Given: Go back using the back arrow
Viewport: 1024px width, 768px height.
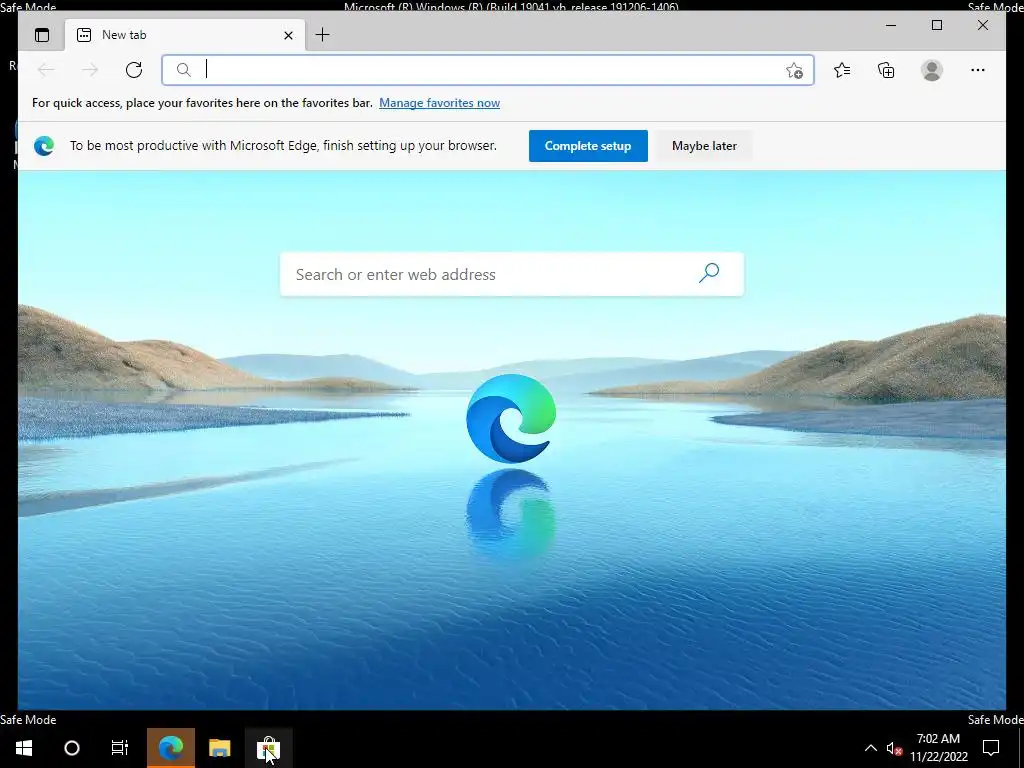Looking at the screenshot, I should (46, 70).
